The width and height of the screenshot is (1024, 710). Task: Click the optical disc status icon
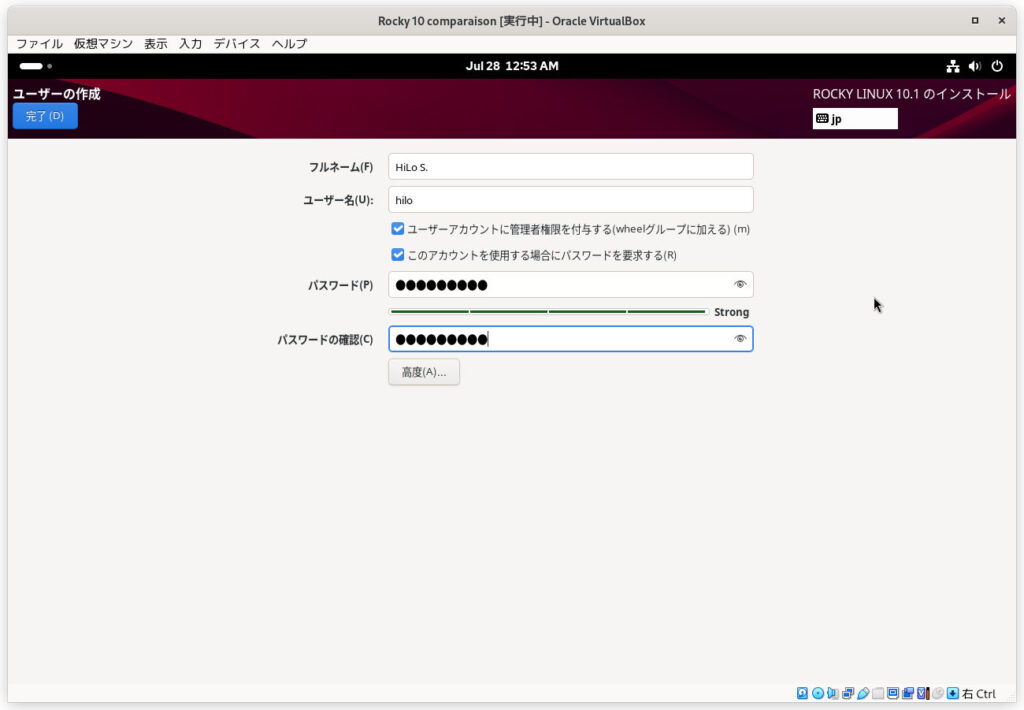coord(818,693)
